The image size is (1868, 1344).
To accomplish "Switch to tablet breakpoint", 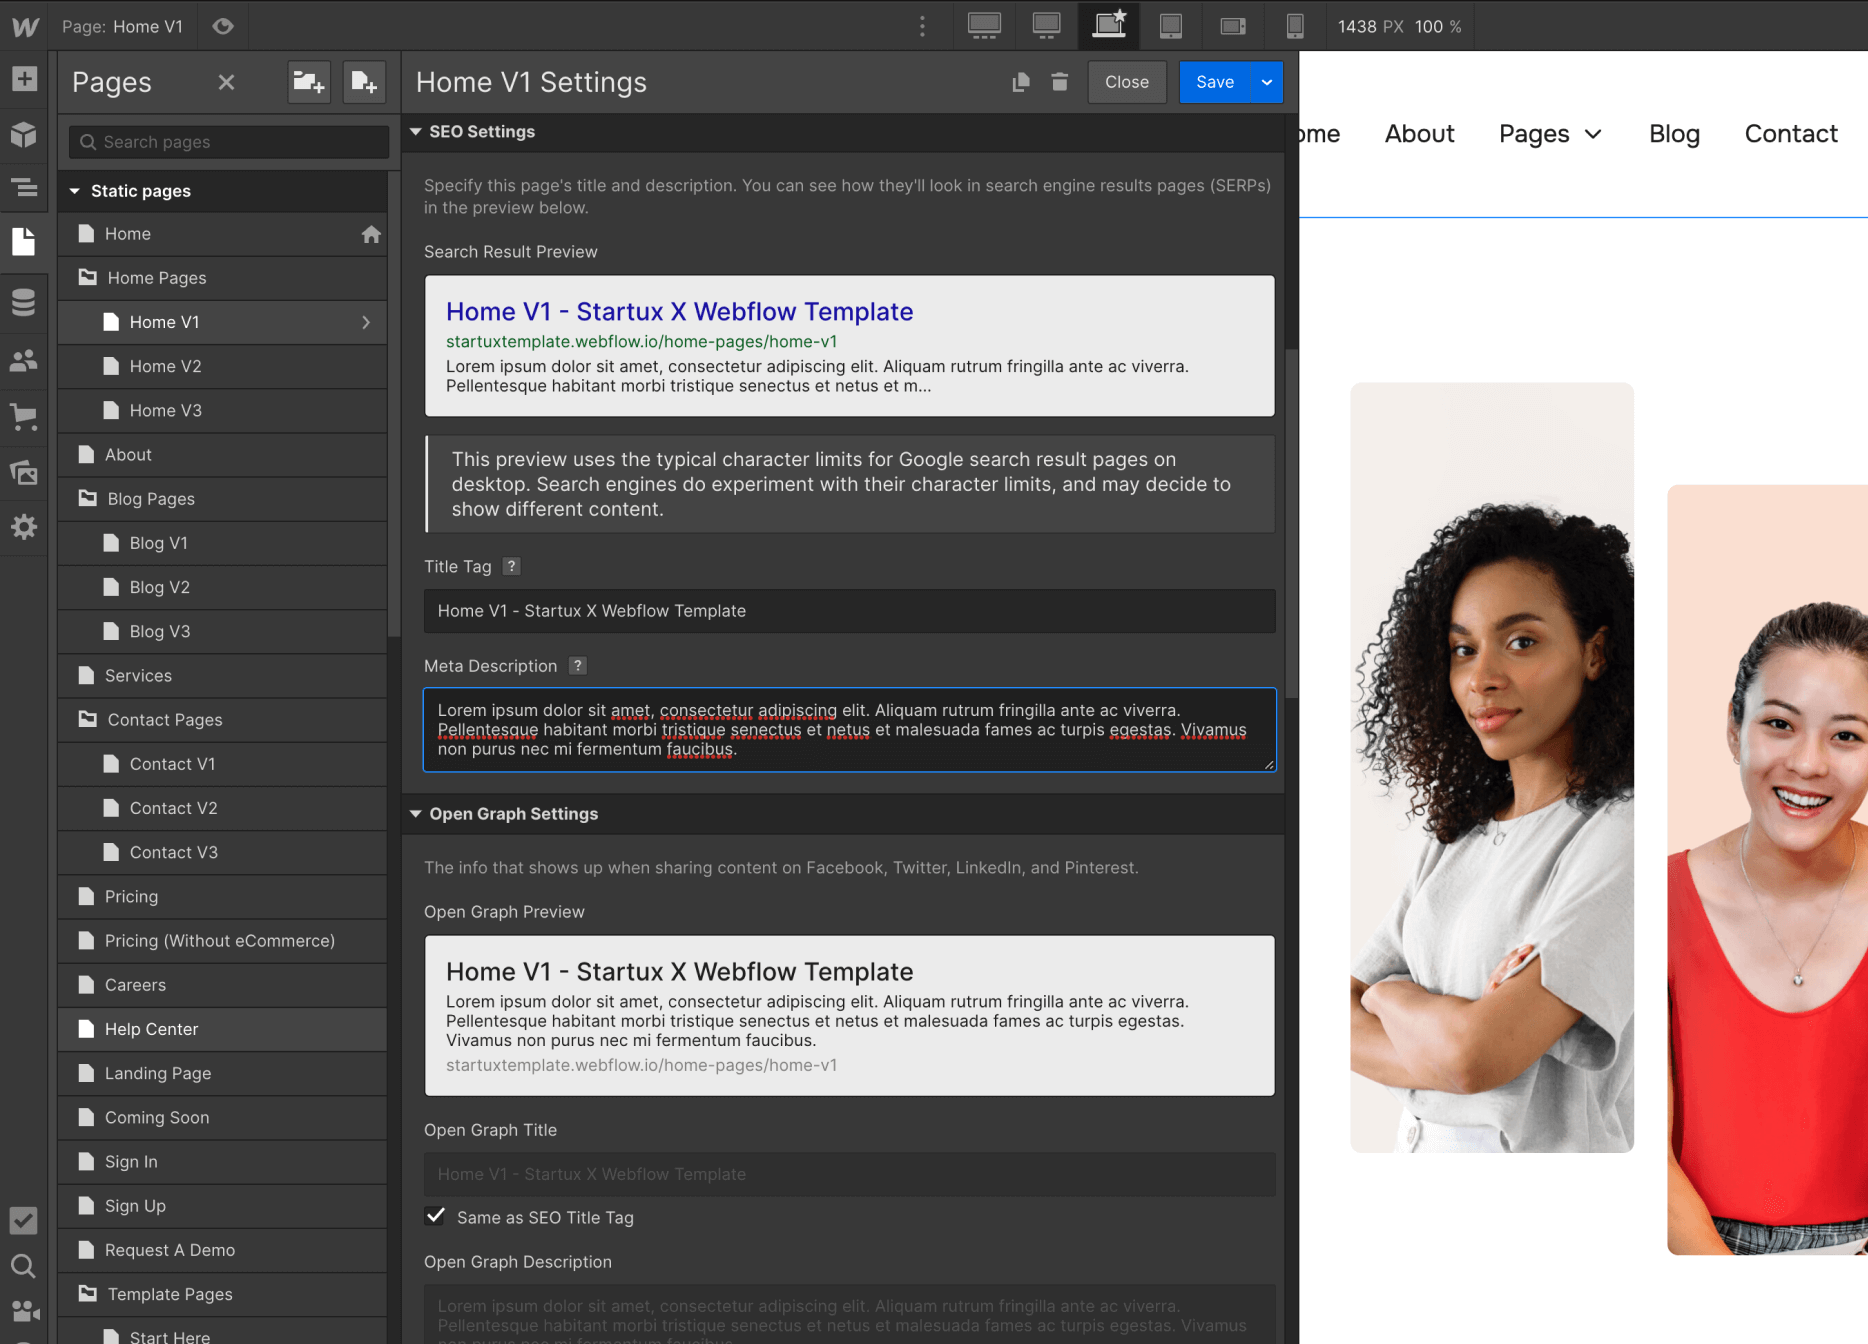I will point(1171,26).
